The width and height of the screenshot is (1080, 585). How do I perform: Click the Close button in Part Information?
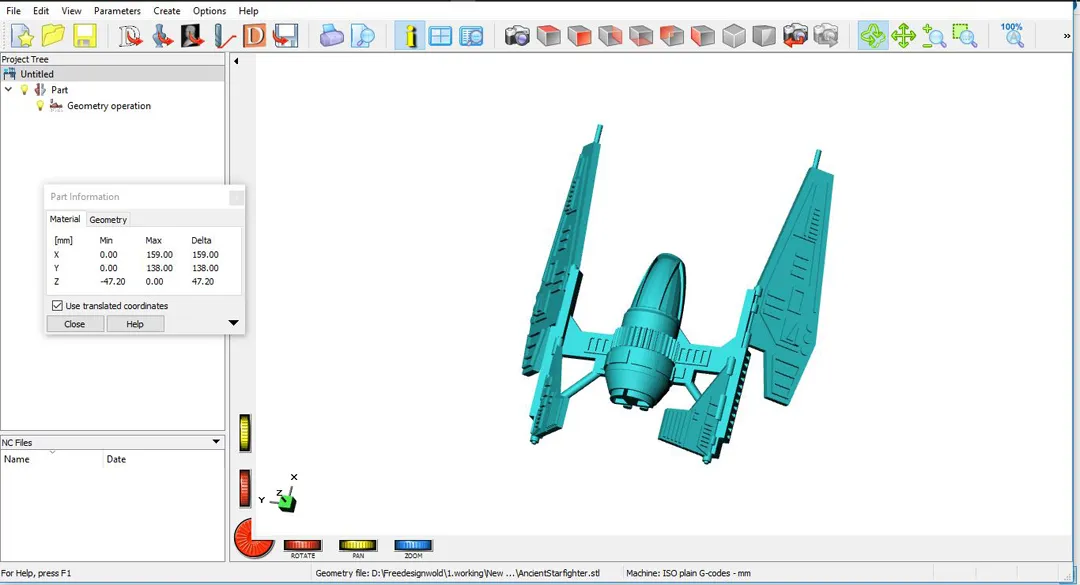(74, 324)
